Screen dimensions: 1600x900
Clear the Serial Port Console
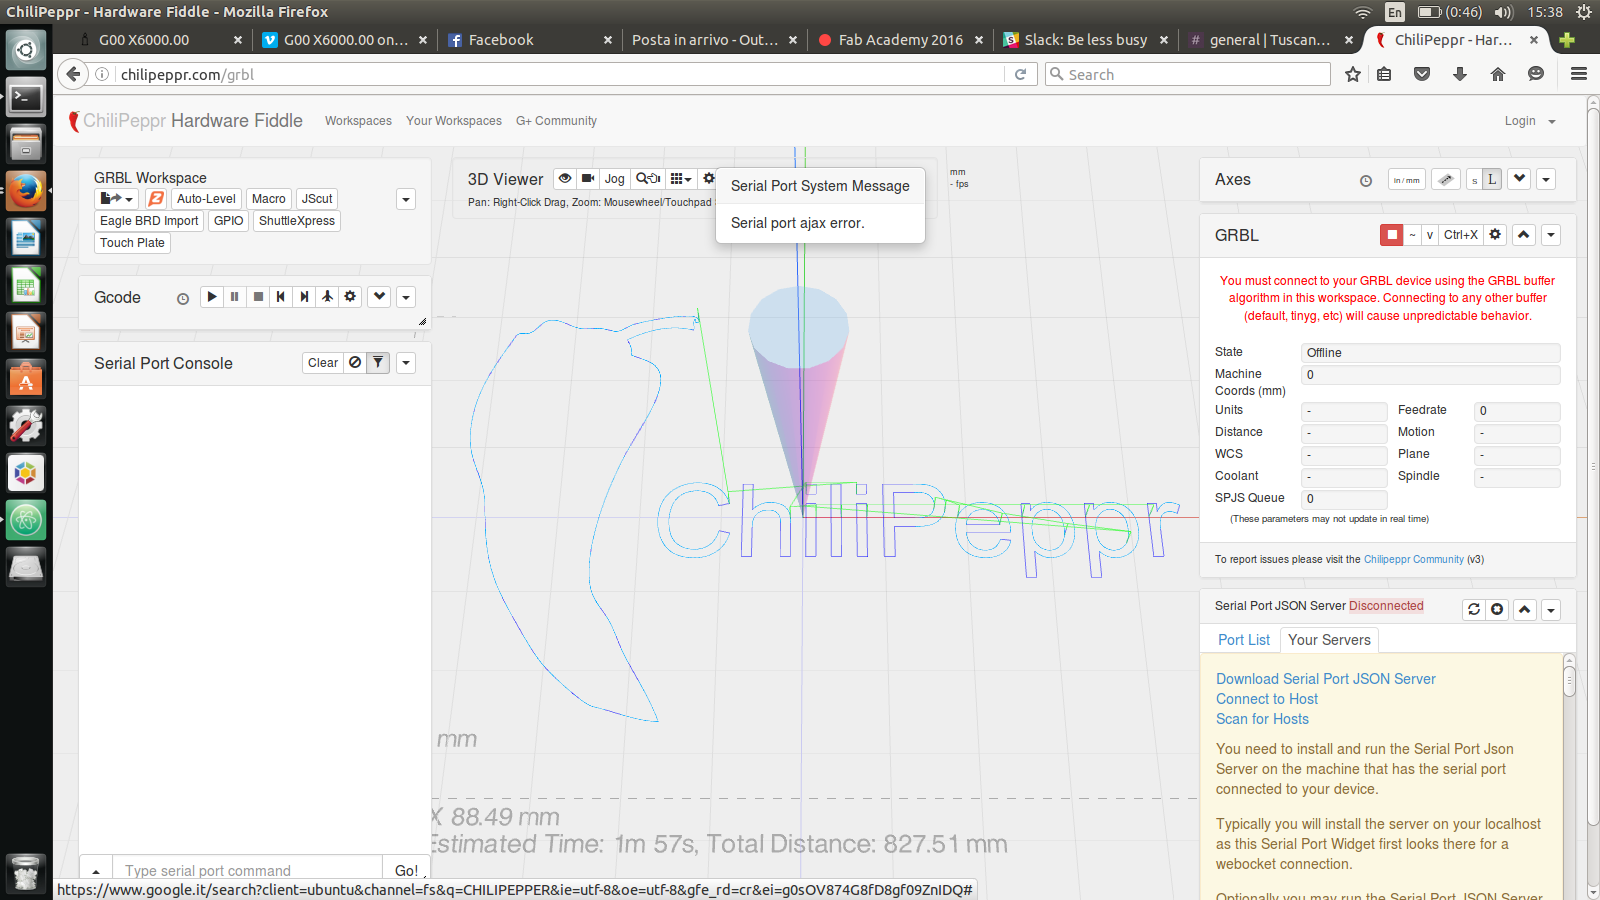[x=323, y=363]
